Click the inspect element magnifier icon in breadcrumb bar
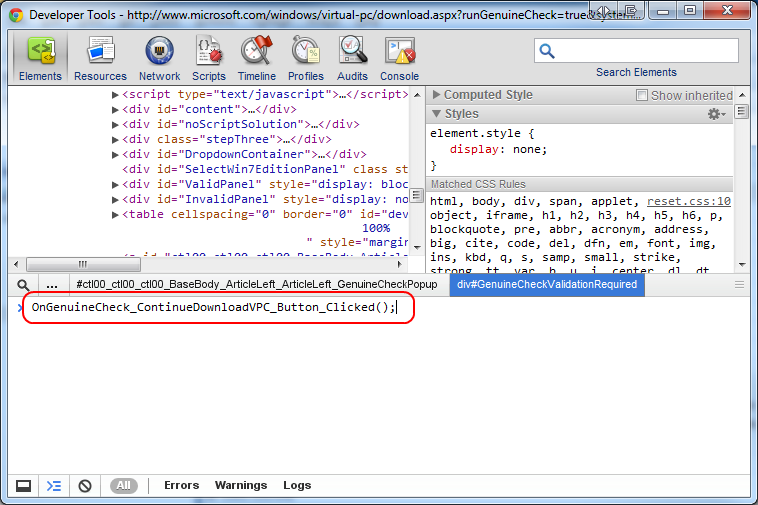Screen dimensions: 758x505 (23, 285)
